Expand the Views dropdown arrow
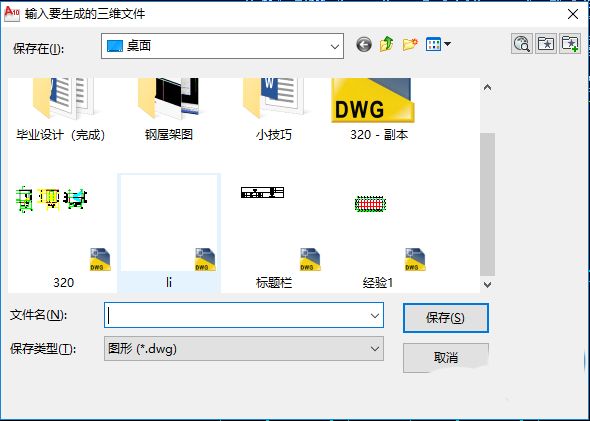The height and width of the screenshot is (421, 590). [447, 44]
